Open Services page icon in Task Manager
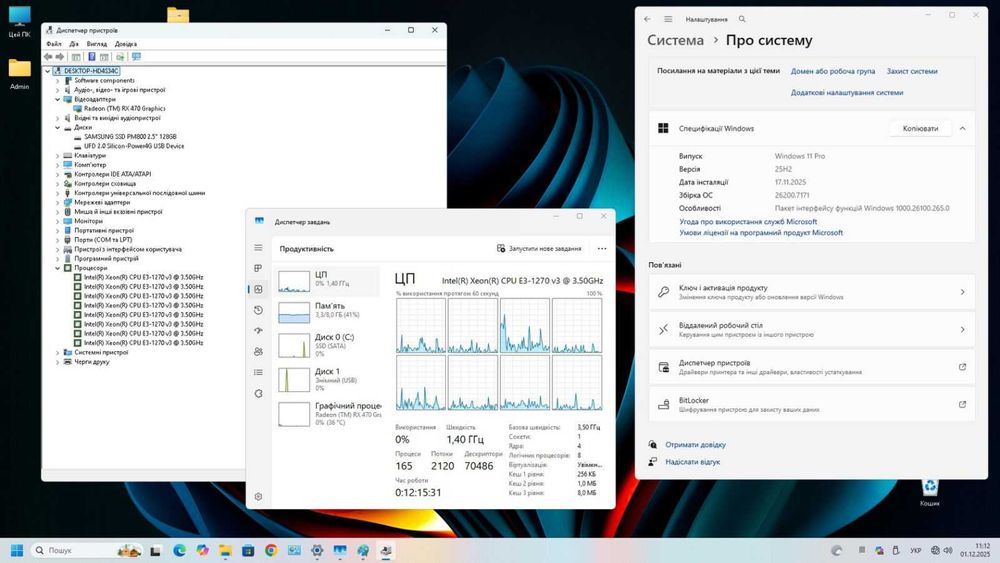This screenshot has width=1000, height=563. coord(258,393)
